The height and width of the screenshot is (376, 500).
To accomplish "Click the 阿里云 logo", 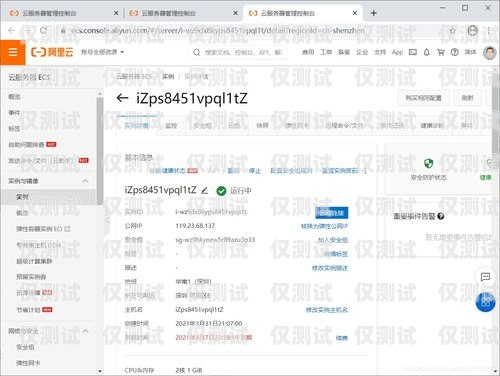I will [52, 52].
